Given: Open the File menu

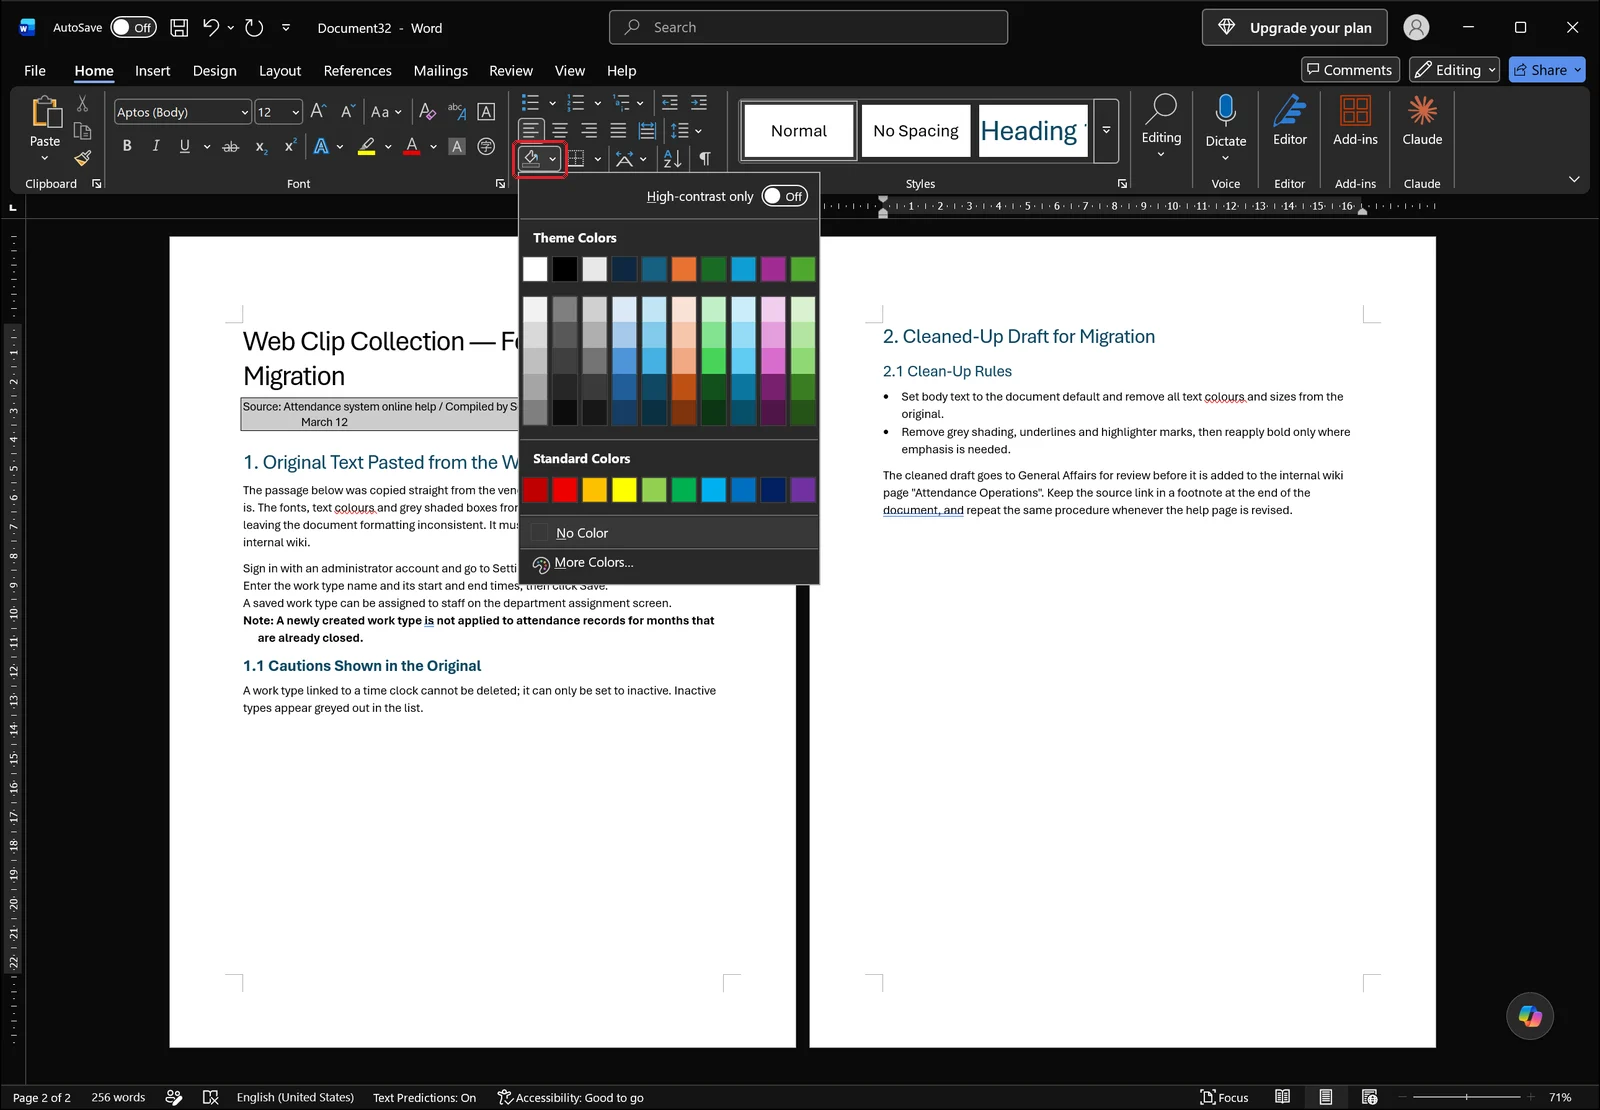Looking at the screenshot, I should 35,70.
